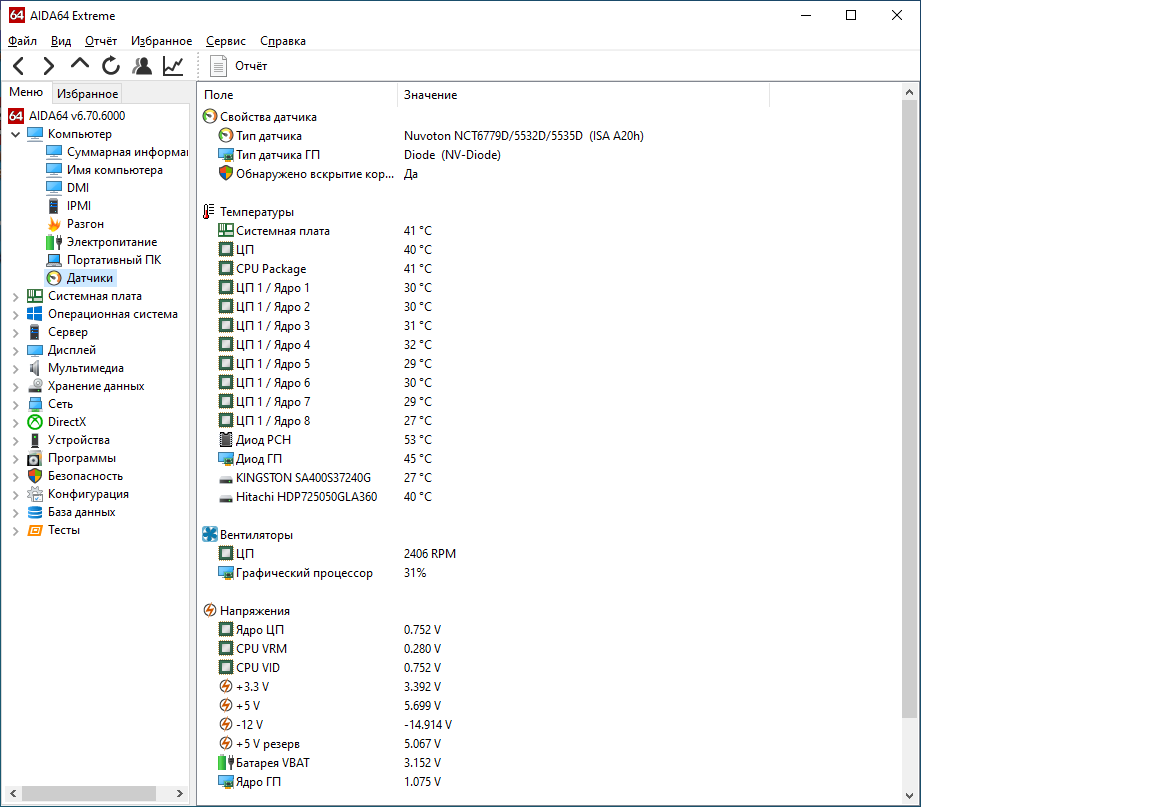Click the Температуры thermometer group icon
Screen dimensions: 1152x807
pos(209,212)
